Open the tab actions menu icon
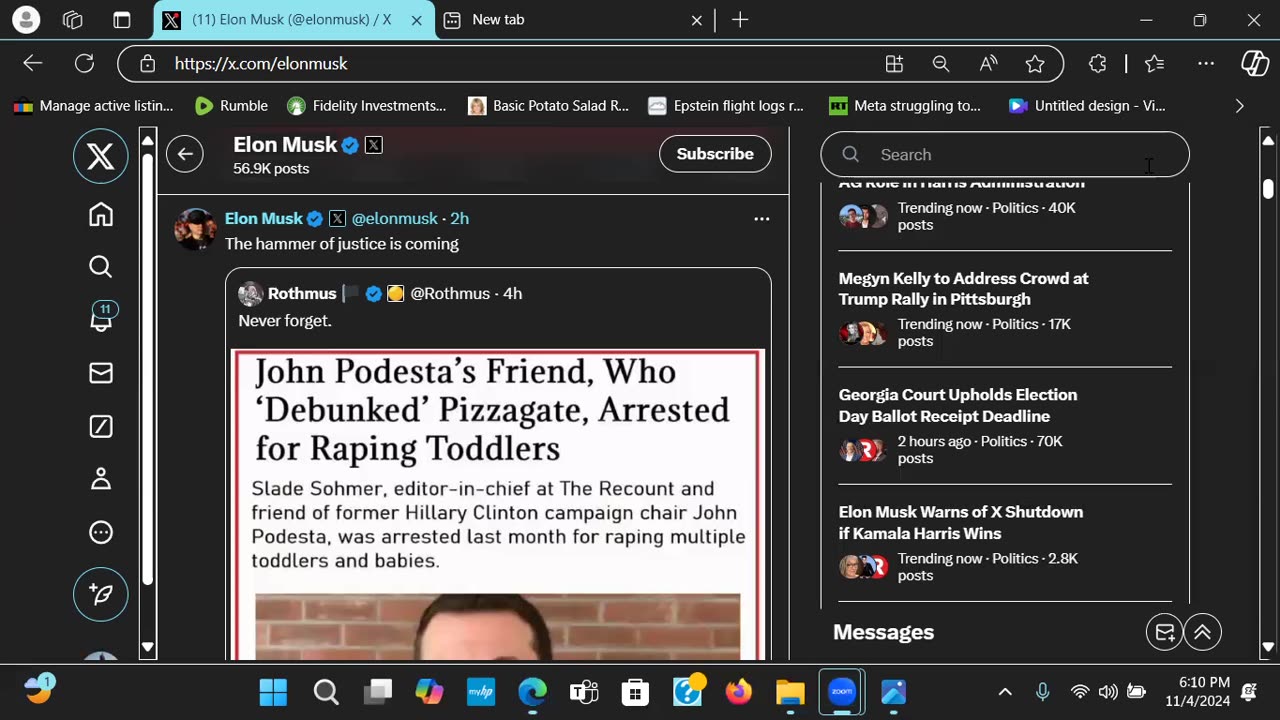This screenshot has height=720, width=1280. tap(121, 20)
